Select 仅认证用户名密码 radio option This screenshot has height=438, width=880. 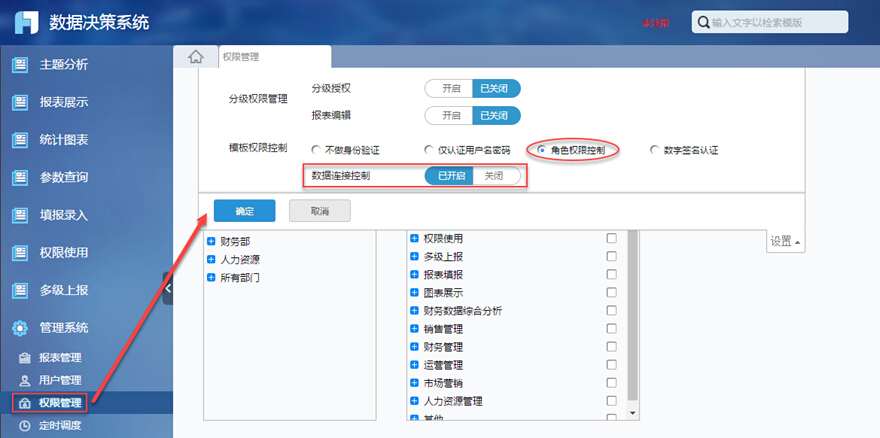pyautogui.click(x=429, y=150)
